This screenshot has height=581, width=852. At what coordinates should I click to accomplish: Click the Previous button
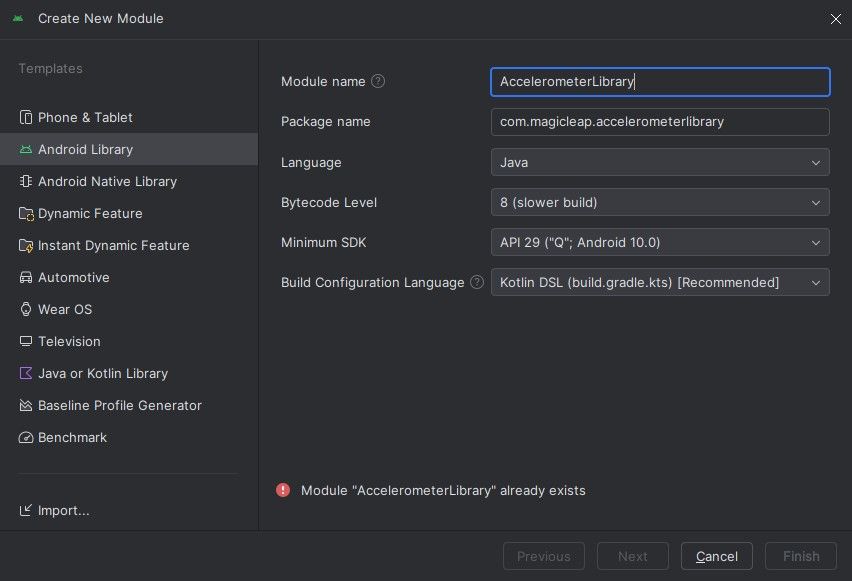tap(543, 556)
